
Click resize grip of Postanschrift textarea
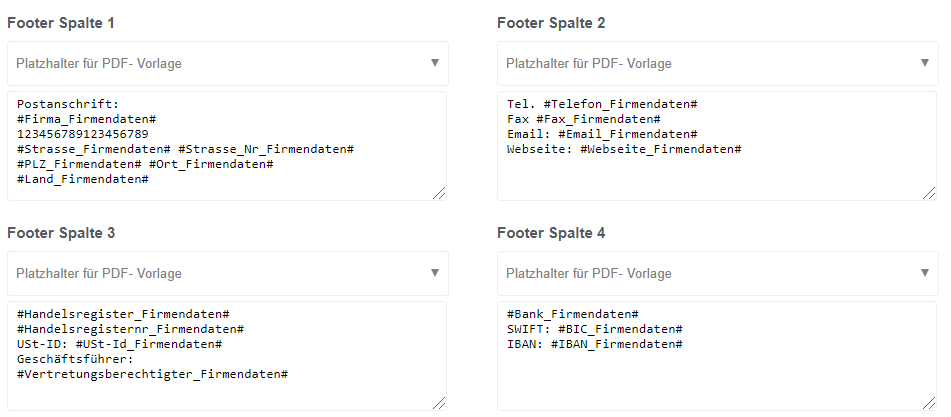click(439, 193)
